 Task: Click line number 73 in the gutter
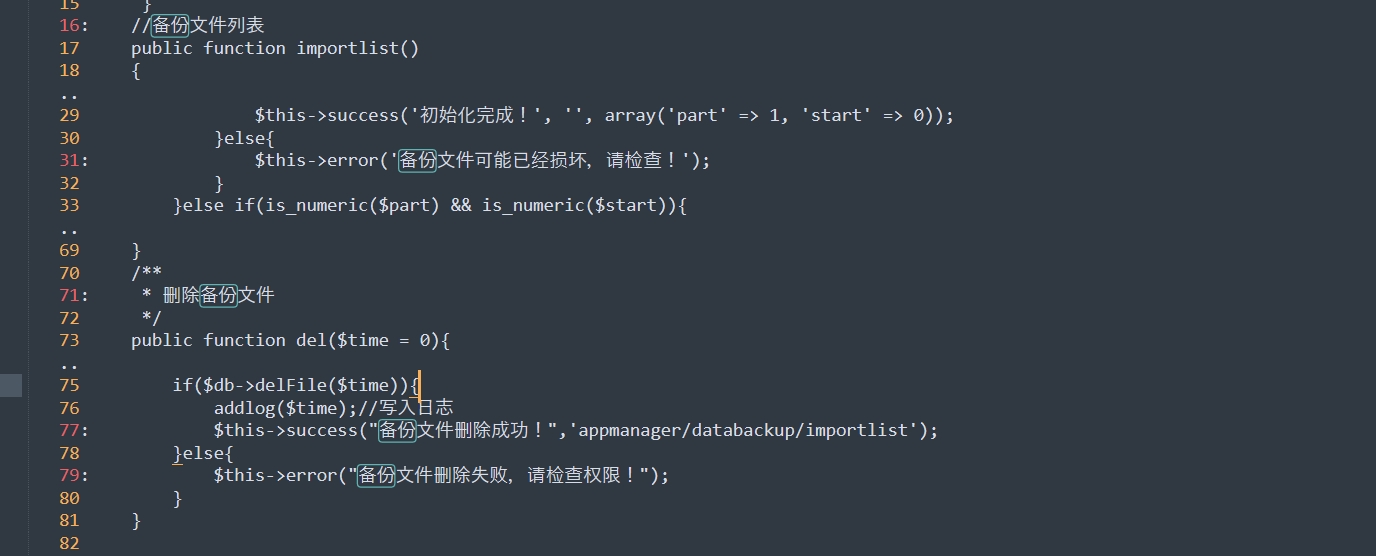[69, 340]
